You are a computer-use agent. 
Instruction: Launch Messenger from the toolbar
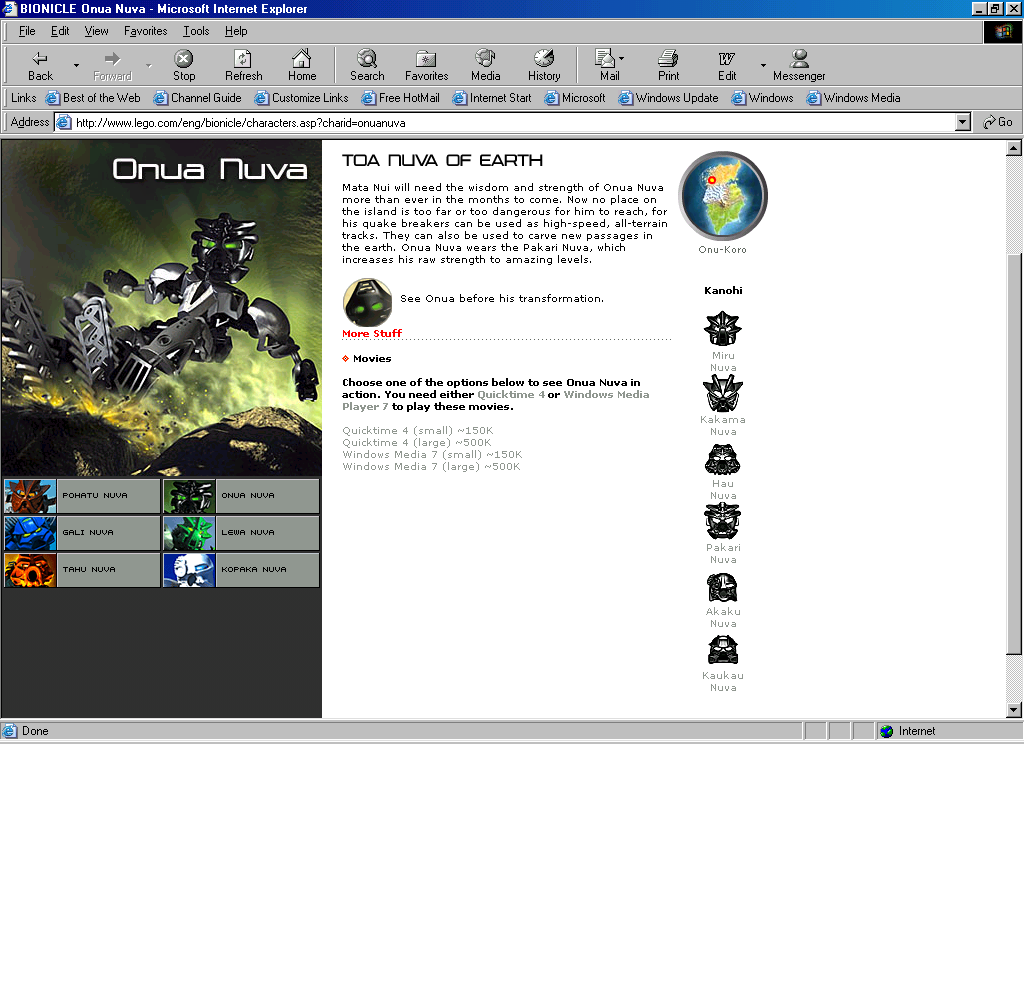[799, 65]
